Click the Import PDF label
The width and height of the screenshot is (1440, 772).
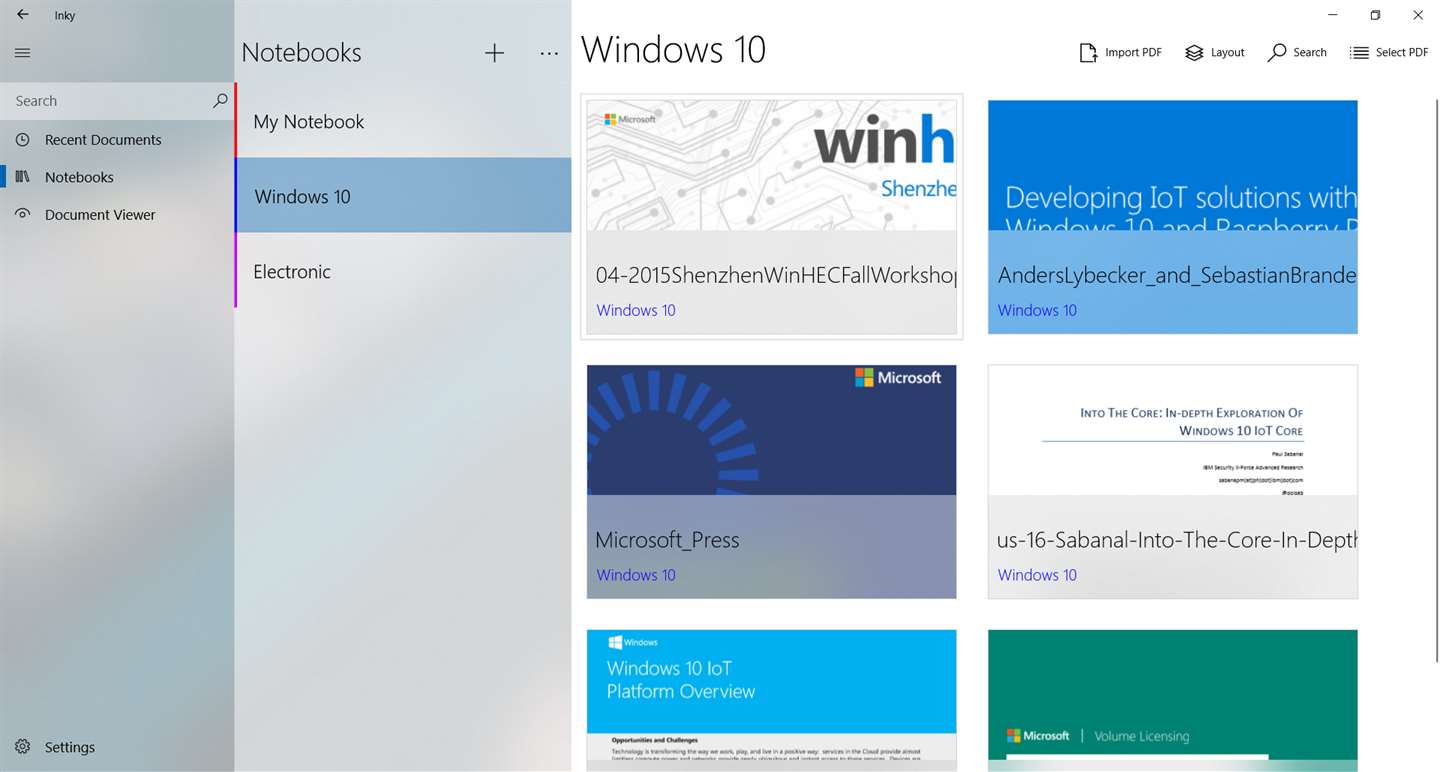(x=1133, y=53)
